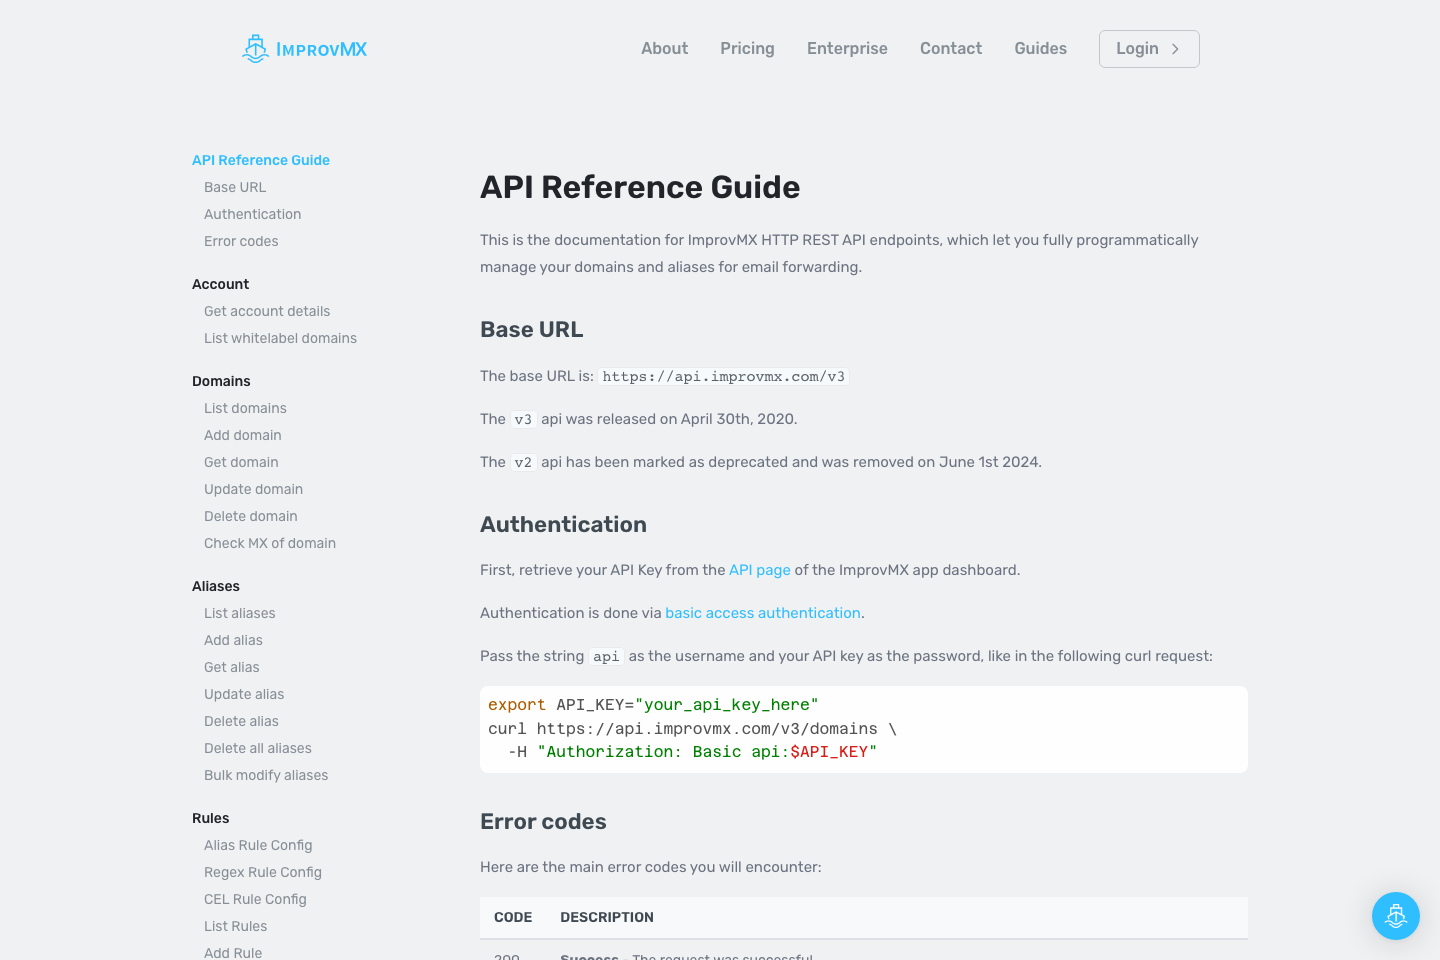The width and height of the screenshot is (1440, 960).
Task: Jump to the Authentication section via sidebar
Action: click(x=252, y=214)
